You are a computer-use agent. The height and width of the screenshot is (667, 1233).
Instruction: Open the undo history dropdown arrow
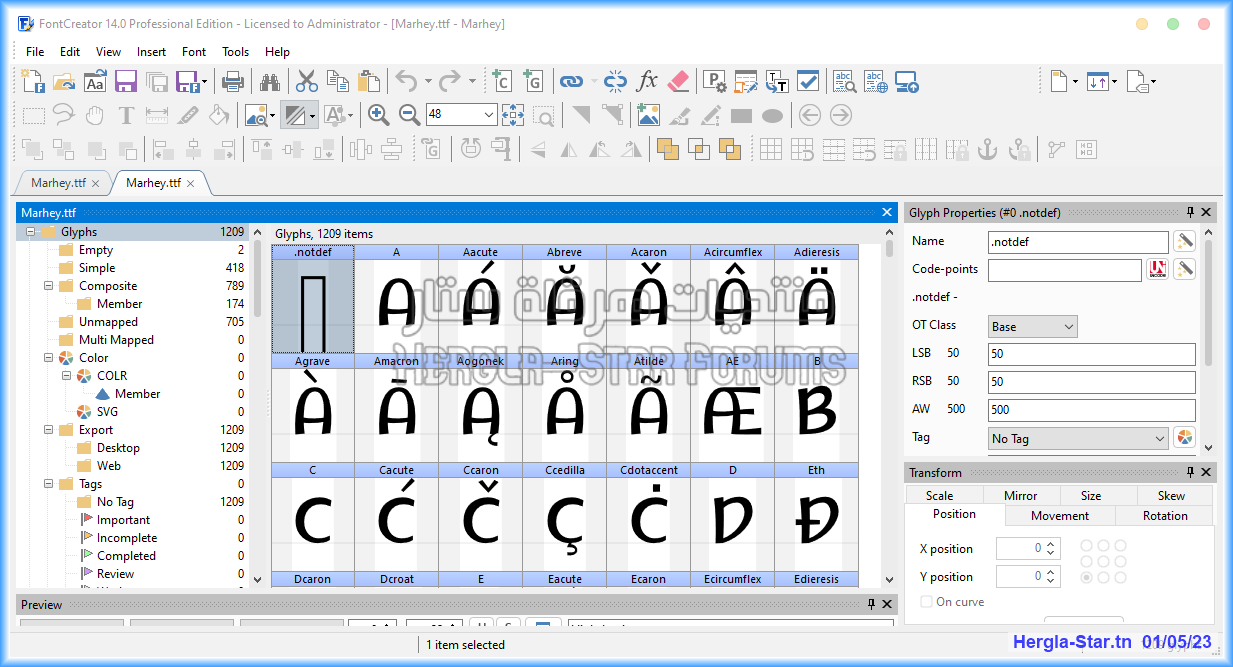point(428,82)
